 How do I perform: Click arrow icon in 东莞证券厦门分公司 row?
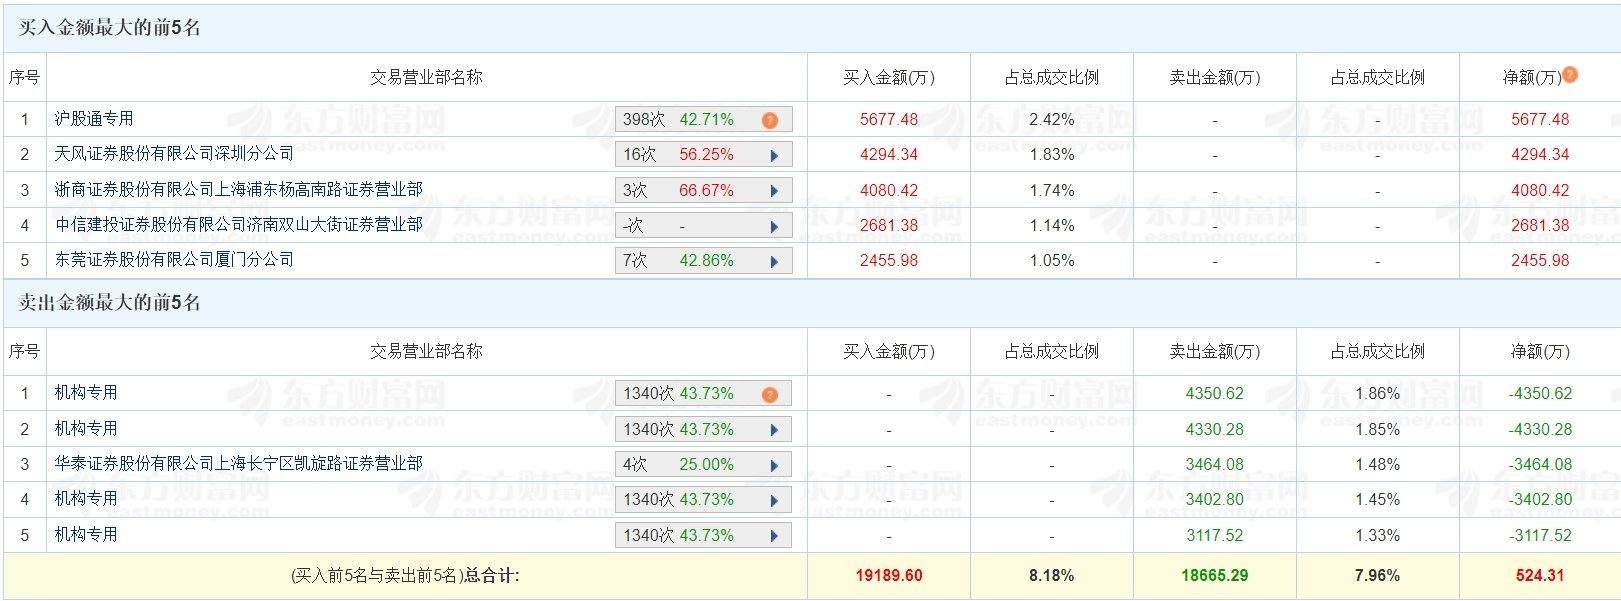pos(774,261)
